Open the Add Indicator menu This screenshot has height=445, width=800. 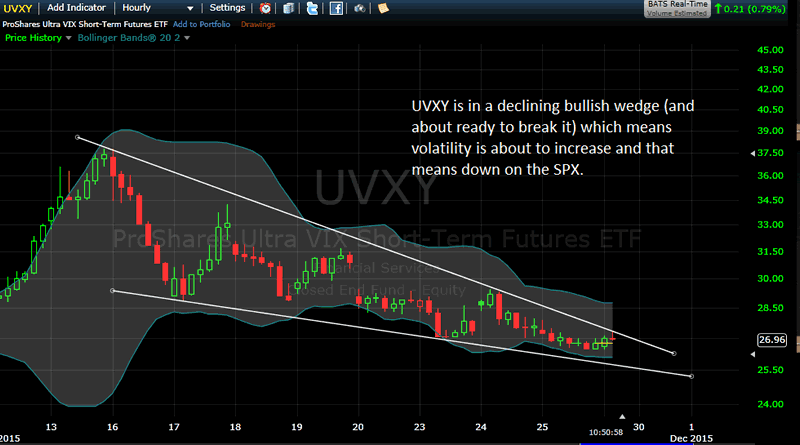point(77,8)
